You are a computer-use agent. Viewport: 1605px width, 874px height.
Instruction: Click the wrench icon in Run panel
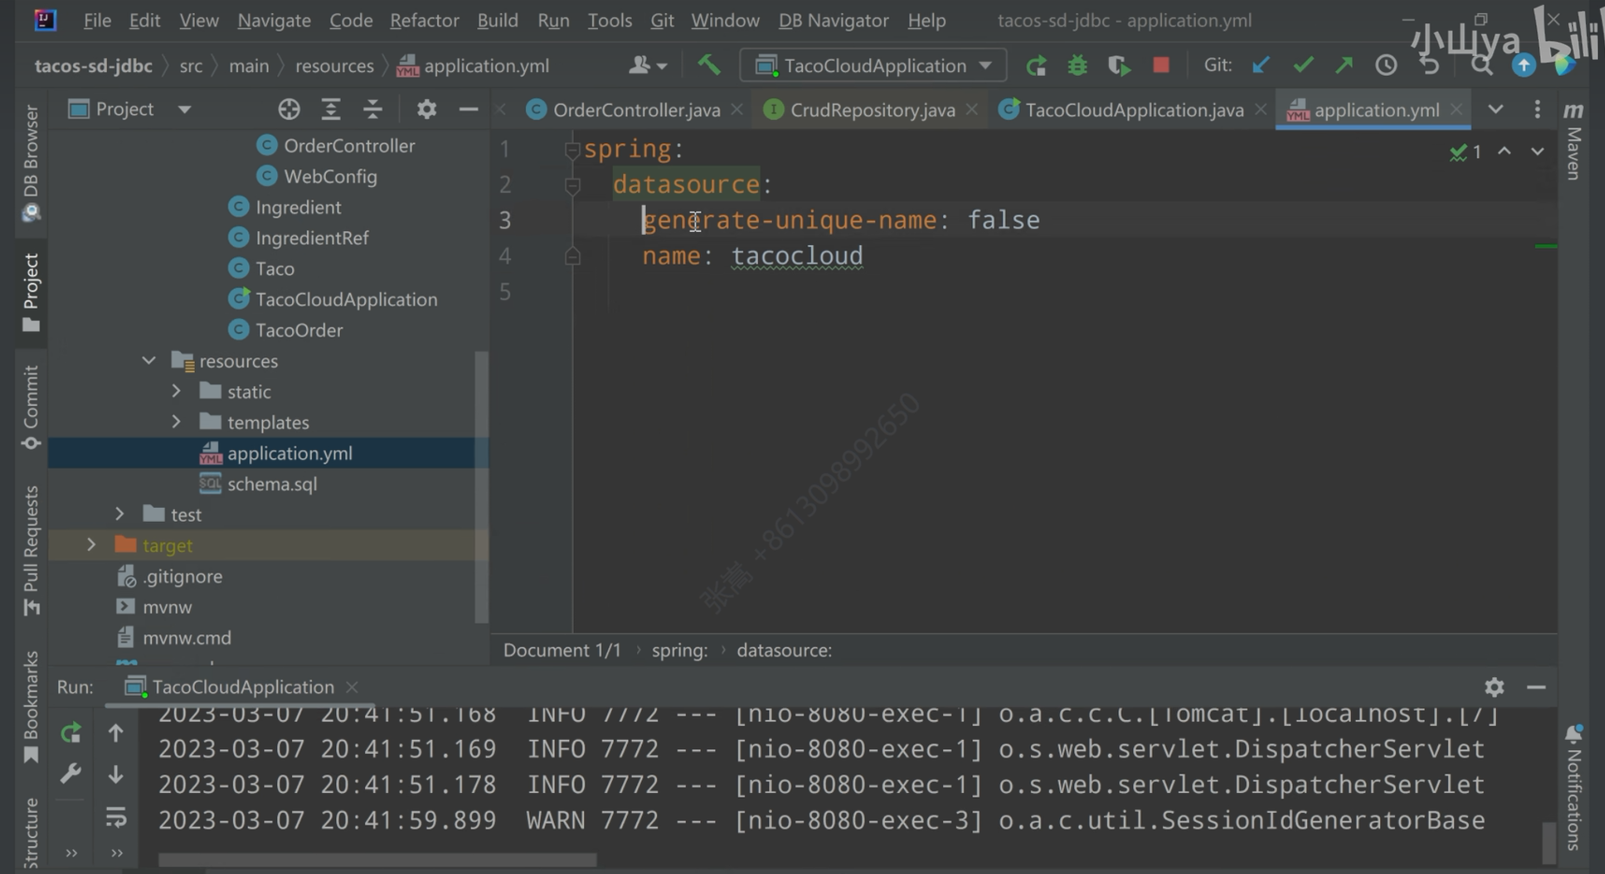70,773
